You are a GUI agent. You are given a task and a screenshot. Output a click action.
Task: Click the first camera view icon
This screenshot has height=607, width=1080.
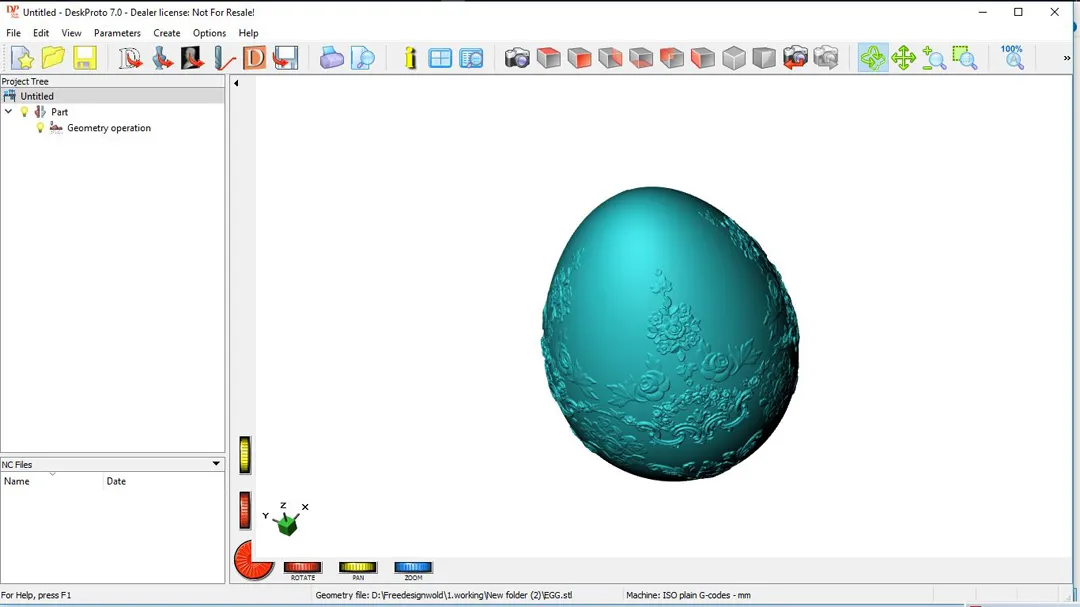(517, 58)
